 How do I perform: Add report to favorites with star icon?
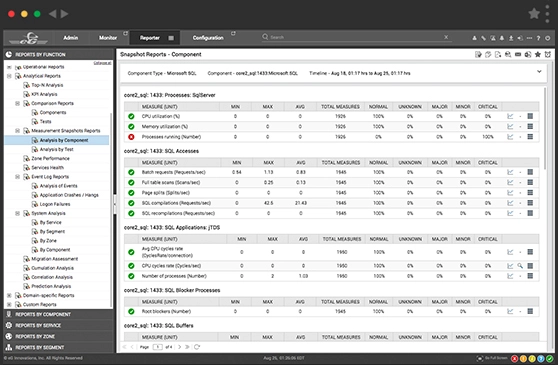pyautogui.click(x=538, y=54)
